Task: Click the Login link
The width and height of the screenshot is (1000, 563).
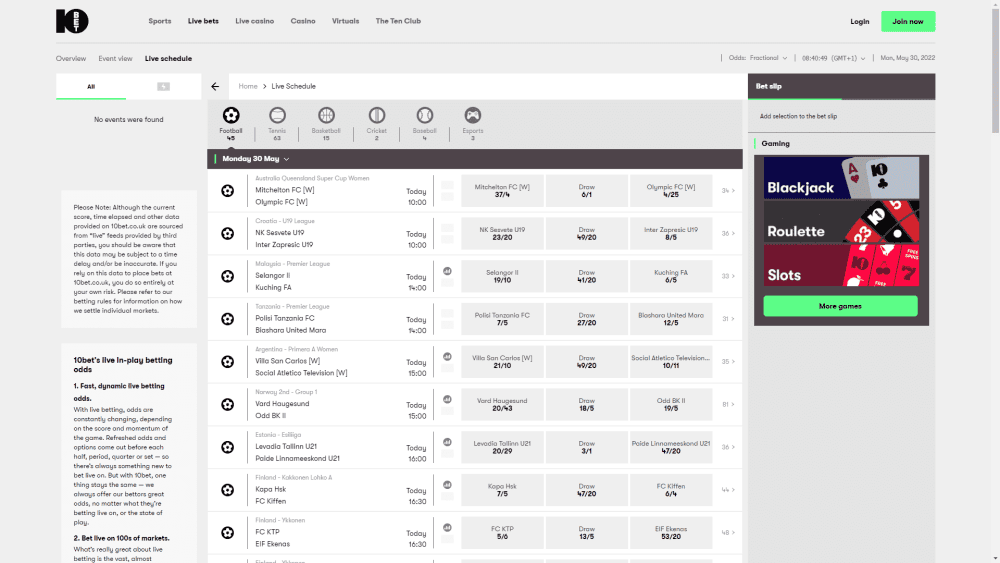Action: point(860,22)
